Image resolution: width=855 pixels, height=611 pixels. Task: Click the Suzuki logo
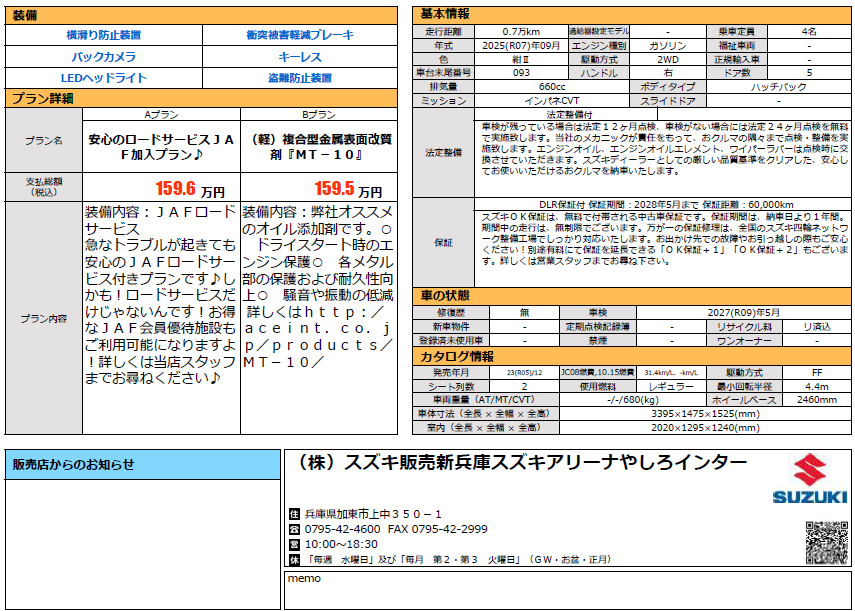tap(810, 478)
